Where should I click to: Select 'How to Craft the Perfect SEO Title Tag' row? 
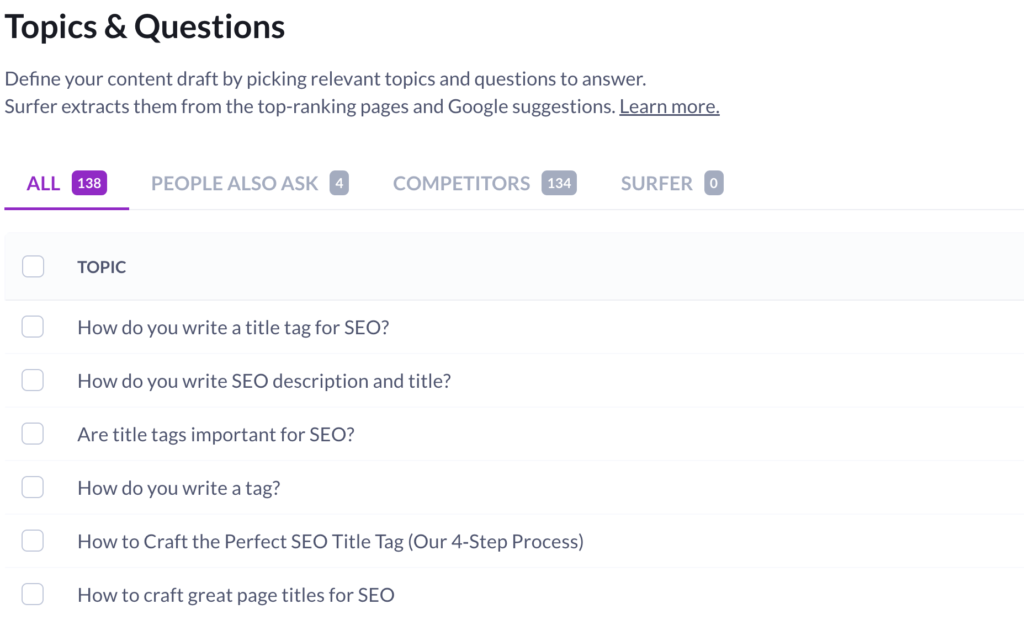[330, 540]
